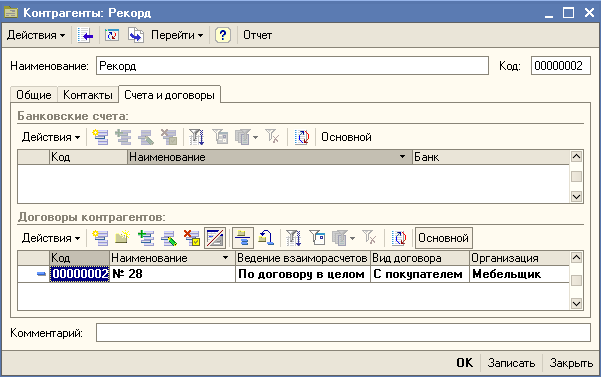The image size is (601, 377).
Task: Click the Записать button
Action: click(511, 363)
